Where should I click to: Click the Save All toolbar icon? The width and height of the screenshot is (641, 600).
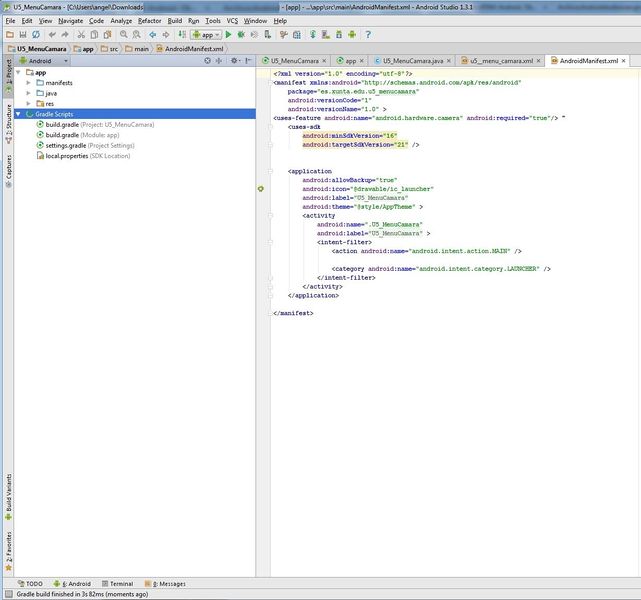[23, 35]
